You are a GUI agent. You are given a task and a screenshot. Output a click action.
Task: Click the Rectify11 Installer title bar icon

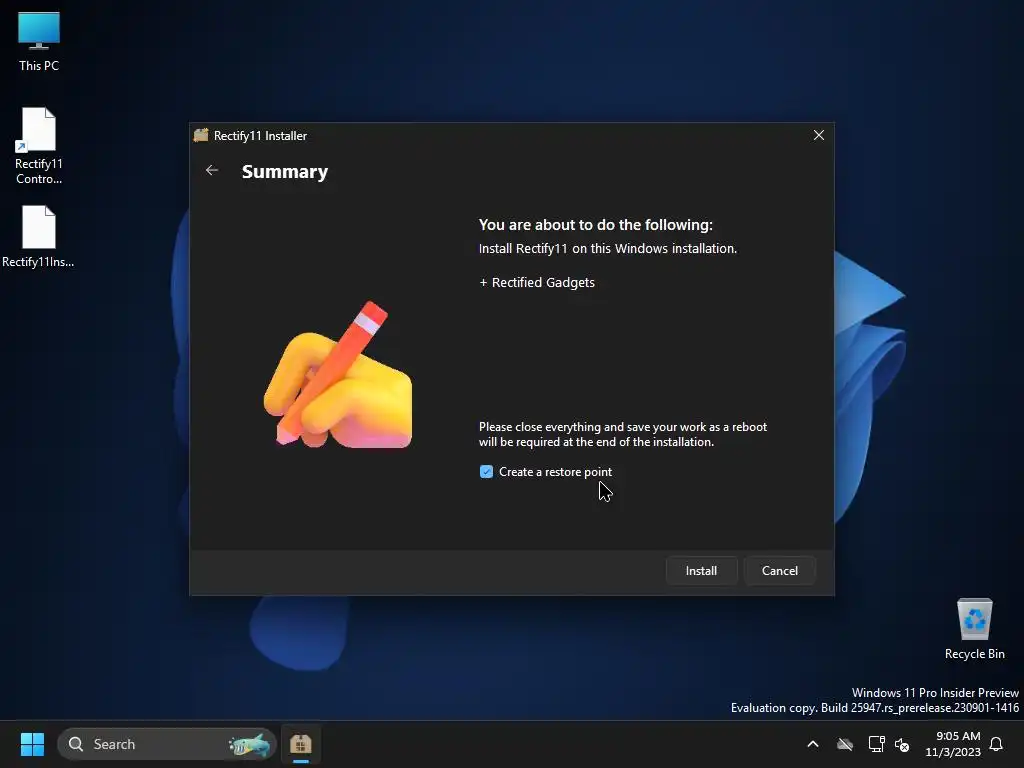click(x=201, y=135)
